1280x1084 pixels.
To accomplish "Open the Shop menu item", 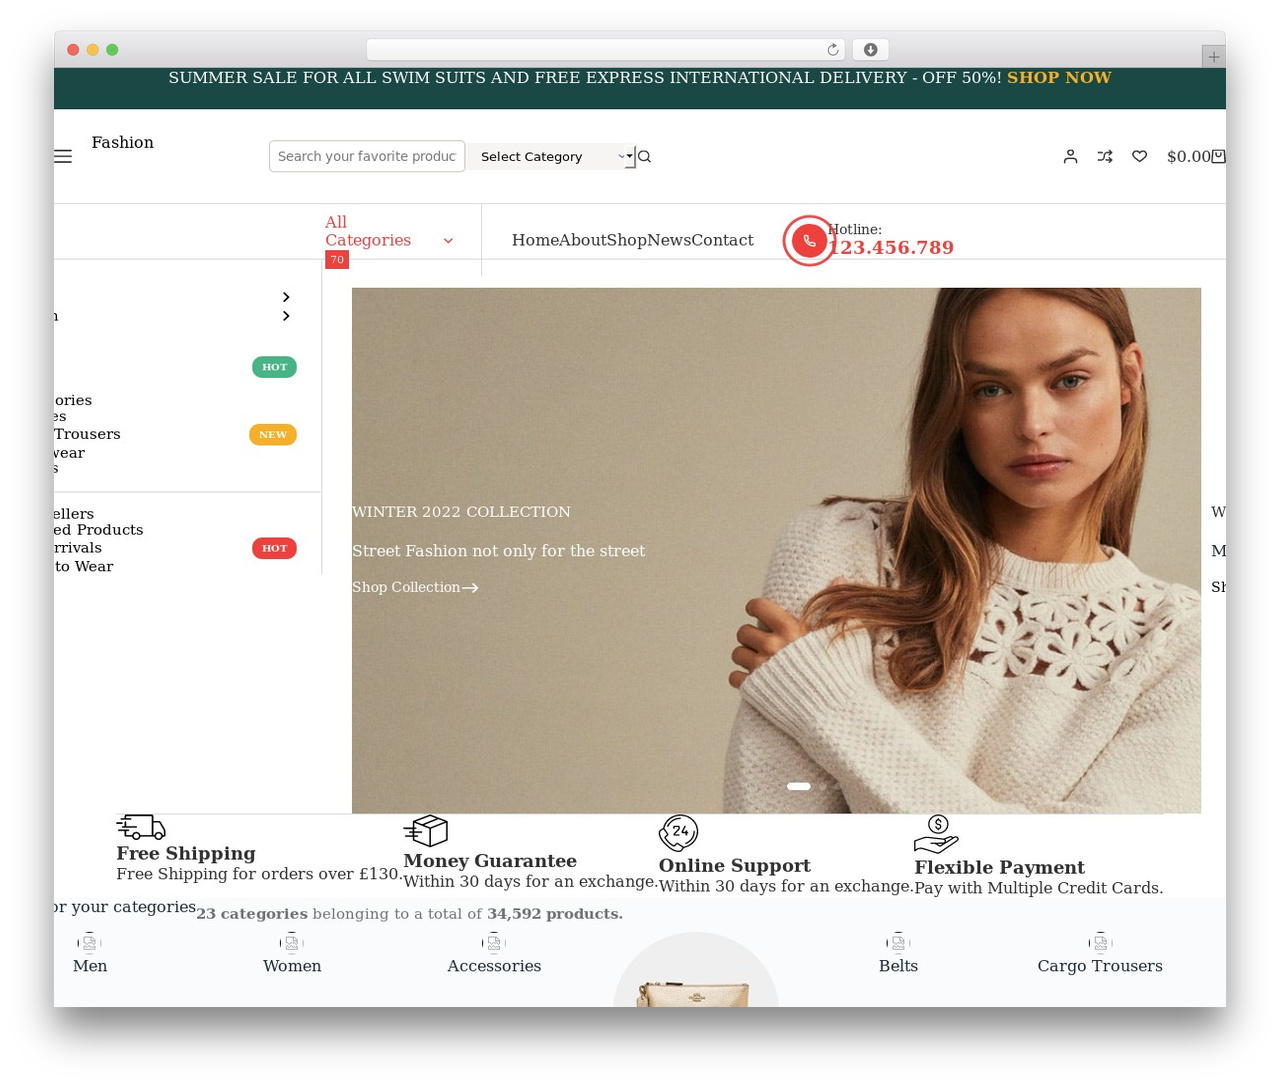I will (x=626, y=240).
